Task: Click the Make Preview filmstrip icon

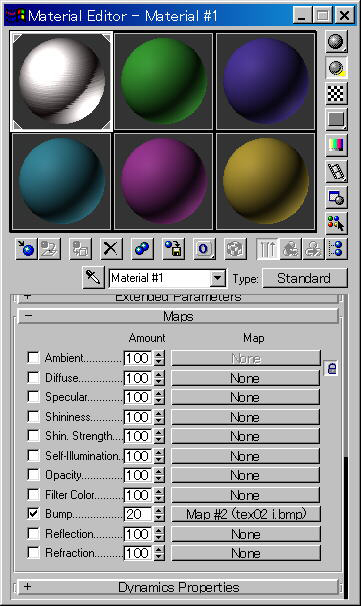Action: [336, 172]
